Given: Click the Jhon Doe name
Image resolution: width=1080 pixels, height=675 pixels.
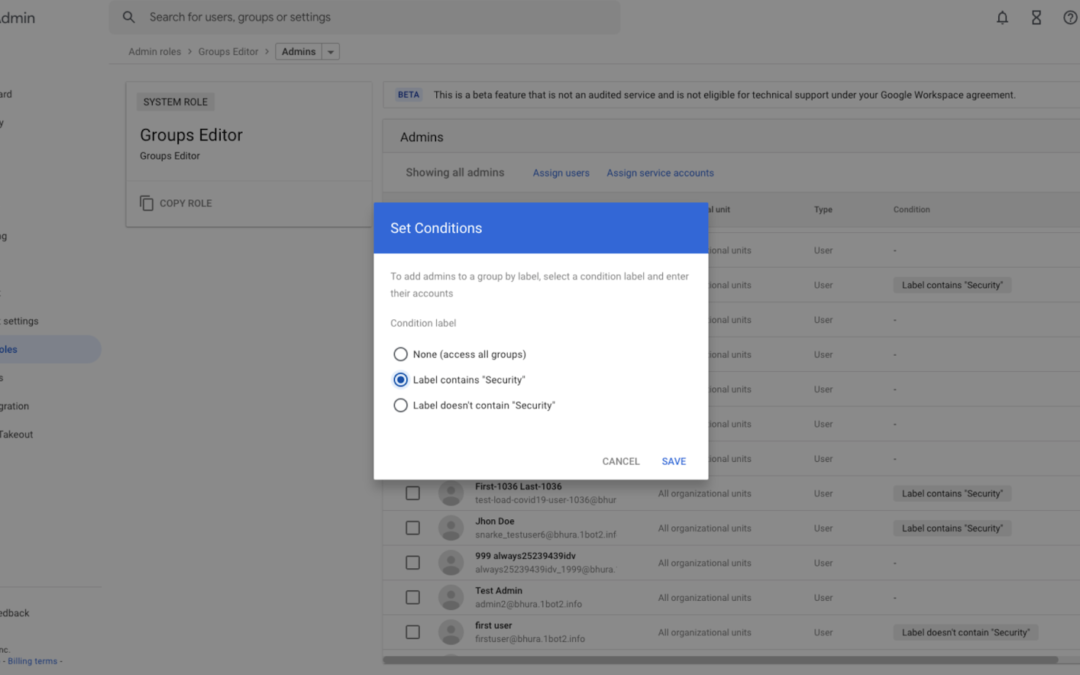Looking at the screenshot, I should coord(495,521).
